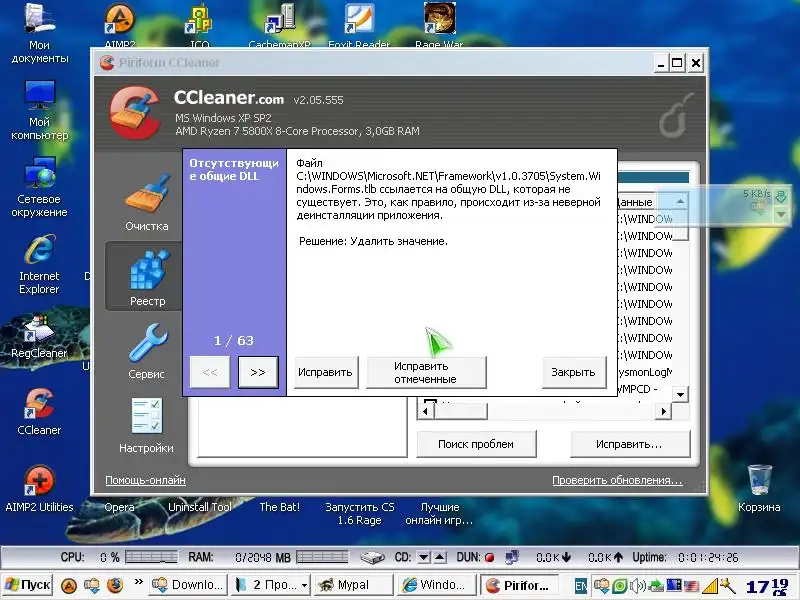The width and height of the screenshot is (800, 600).
Task: Open the CD drive dropdown arrow
Action: coord(423,557)
